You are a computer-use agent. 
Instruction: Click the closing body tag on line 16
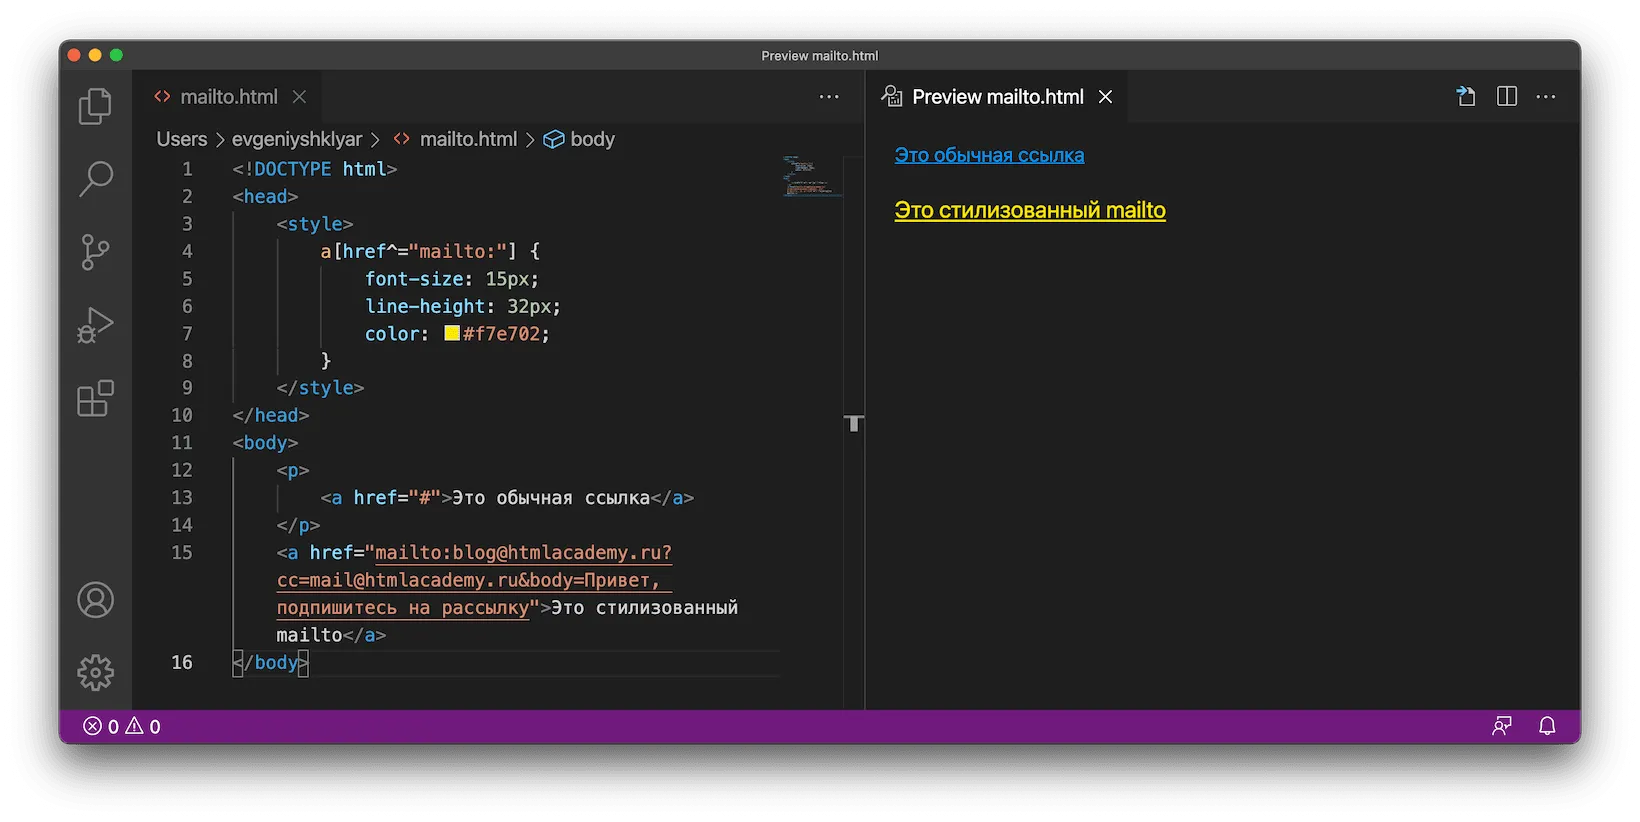[271, 662]
